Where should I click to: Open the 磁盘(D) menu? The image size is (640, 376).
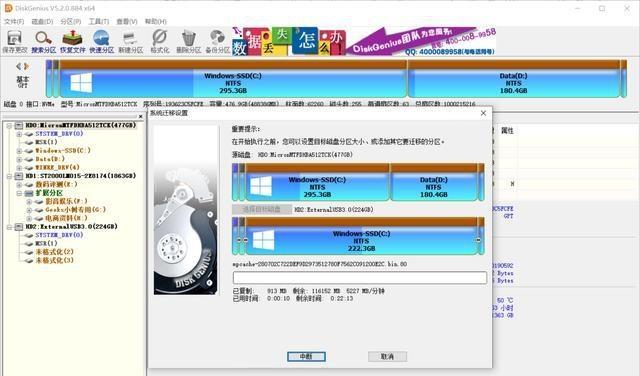pyautogui.click(x=42, y=21)
